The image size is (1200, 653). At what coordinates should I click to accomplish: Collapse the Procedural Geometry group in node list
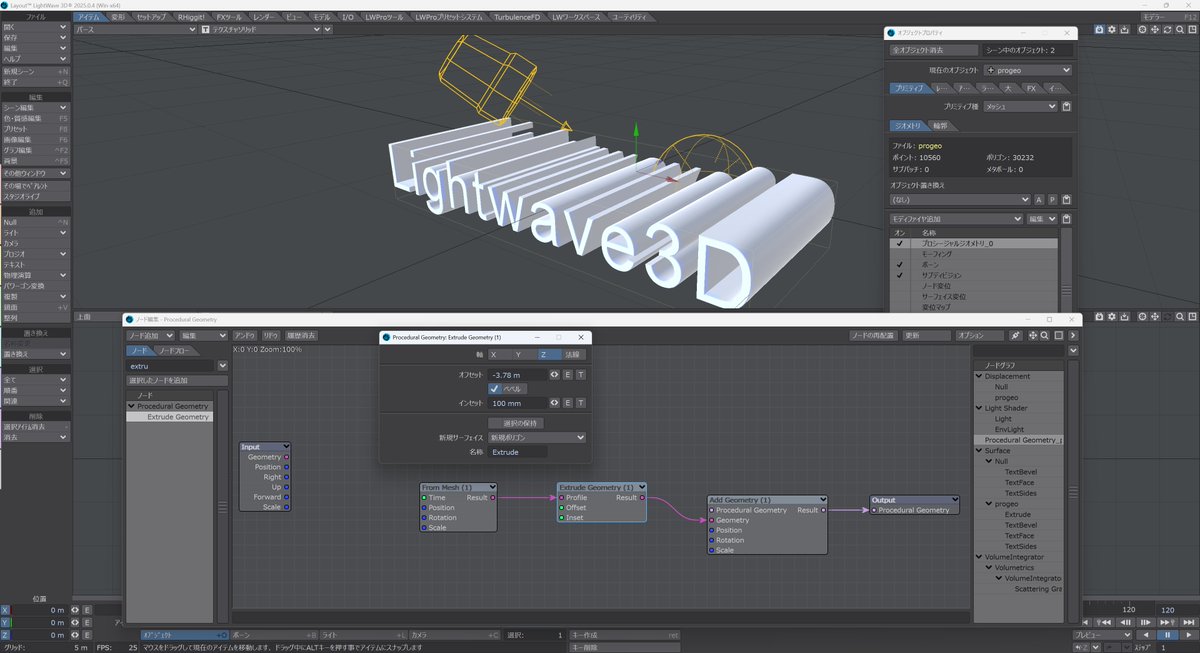click(x=131, y=406)
